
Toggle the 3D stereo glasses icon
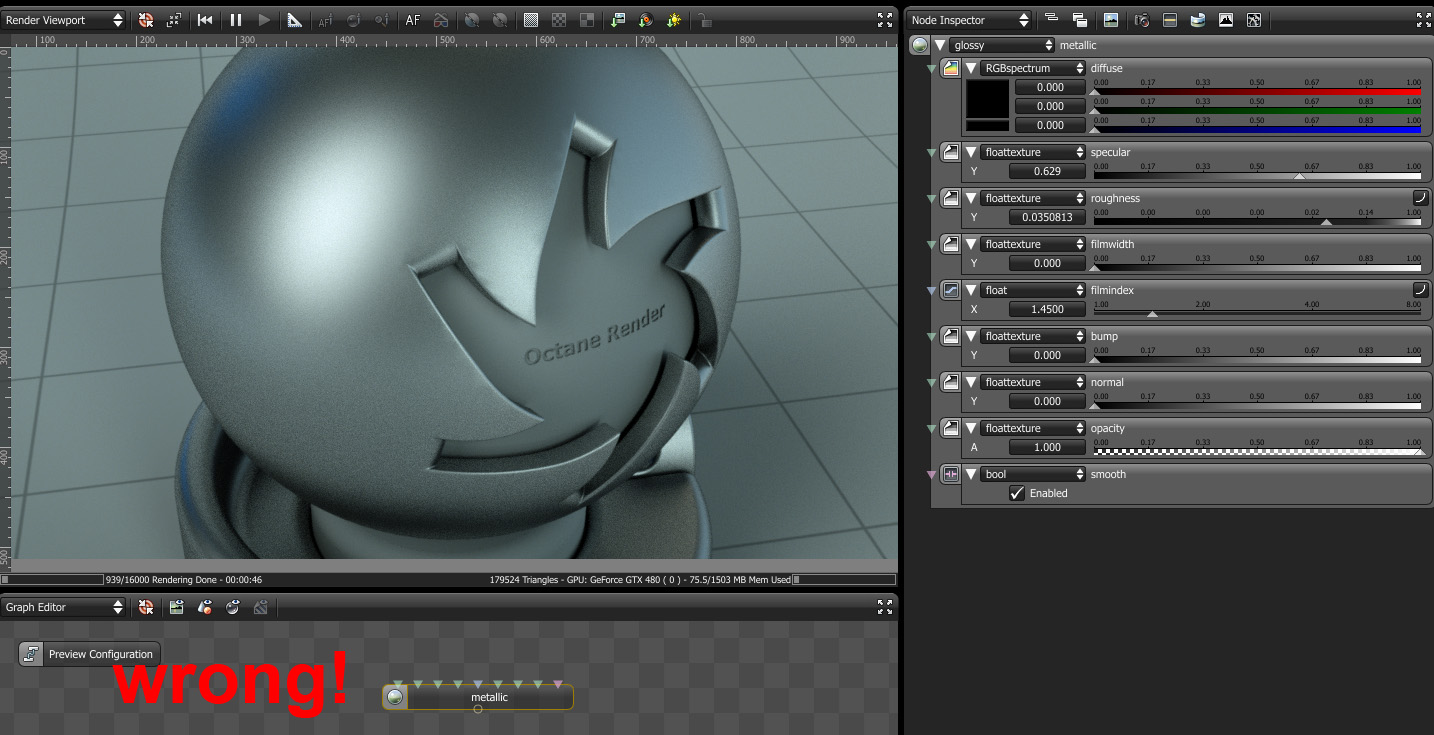(x=441, y=20)
